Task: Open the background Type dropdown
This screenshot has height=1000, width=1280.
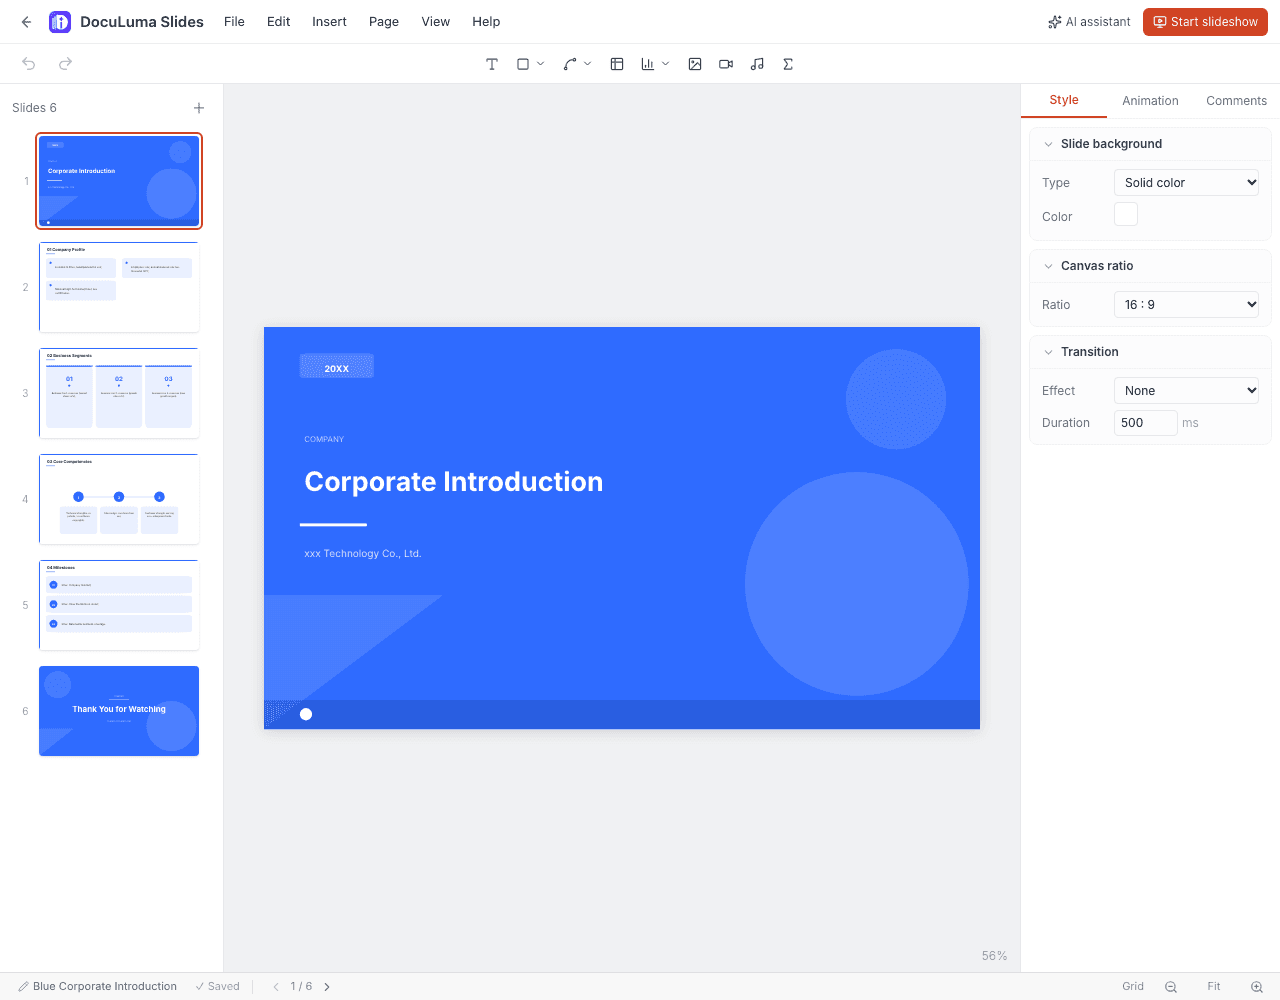Action: [x=1186, y=183]
